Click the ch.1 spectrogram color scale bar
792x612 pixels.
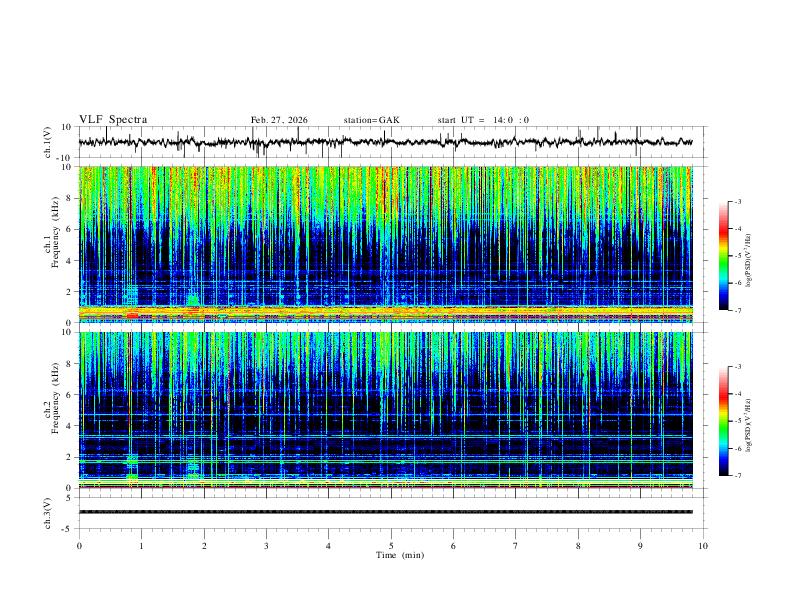724,256
